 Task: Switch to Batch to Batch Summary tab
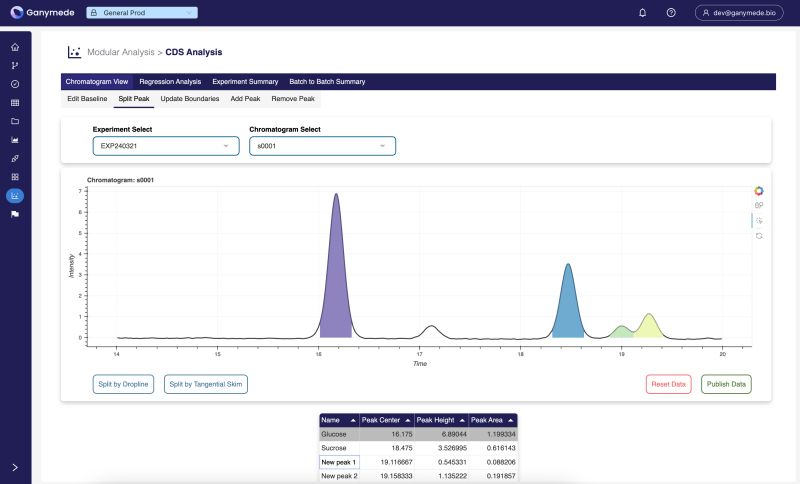click(327, 82)
